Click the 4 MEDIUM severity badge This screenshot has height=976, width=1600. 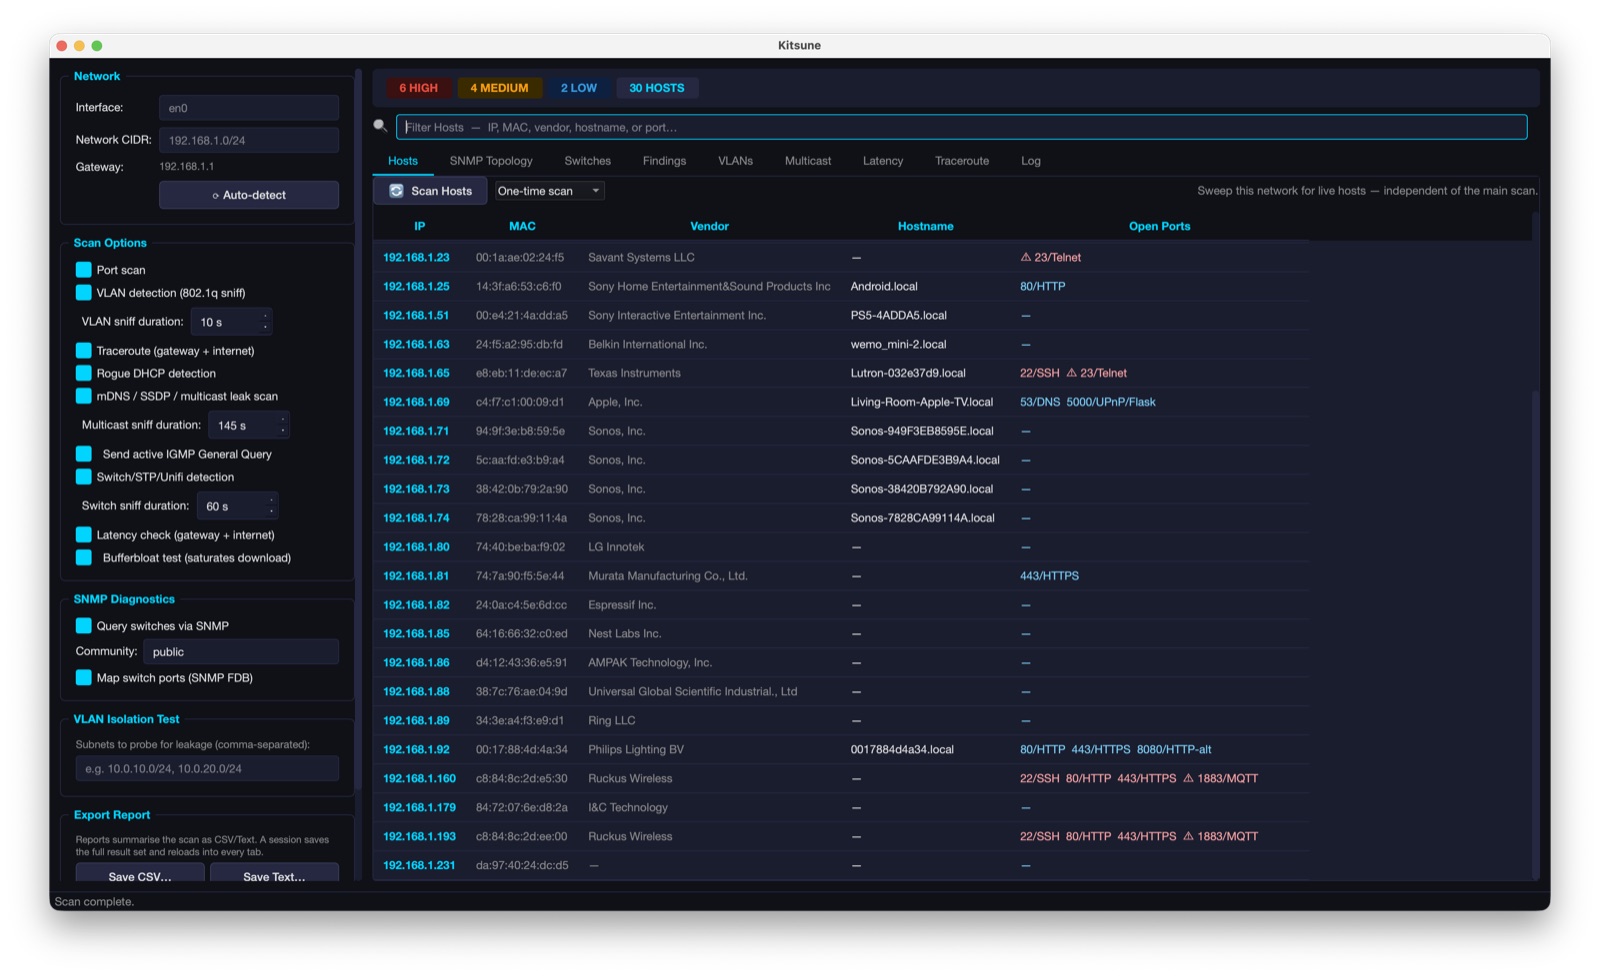[499, 88]
